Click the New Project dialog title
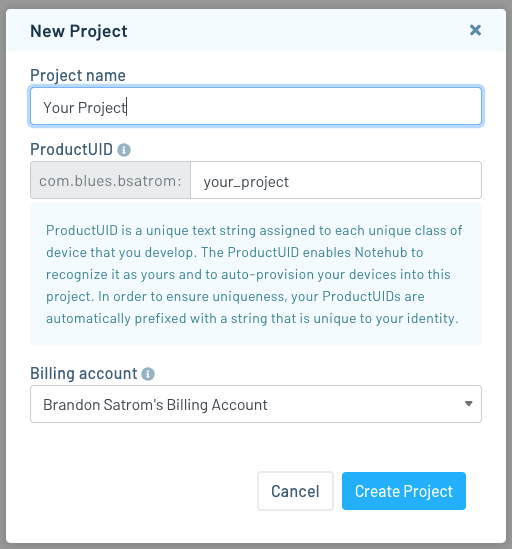Image resolution: width=512 pixels, height=549 pixels. tap(79, 31)
